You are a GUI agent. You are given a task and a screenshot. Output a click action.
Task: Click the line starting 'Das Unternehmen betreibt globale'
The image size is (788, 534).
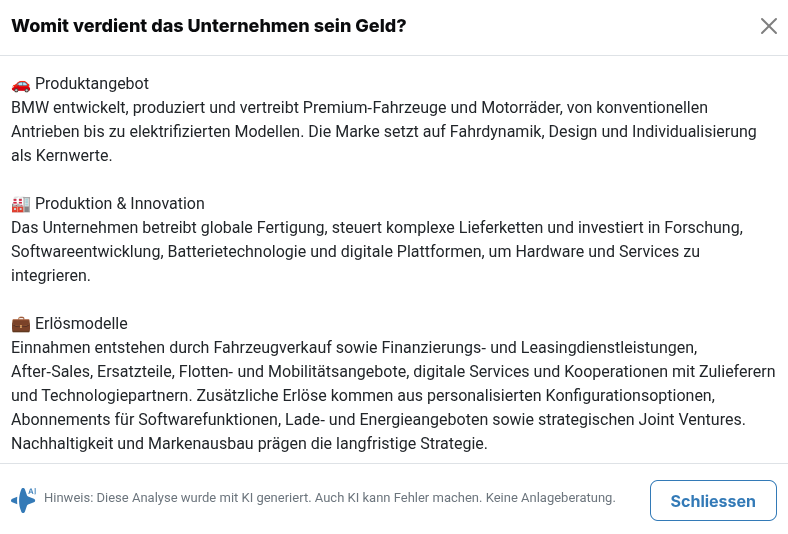(x=376, y=228)
